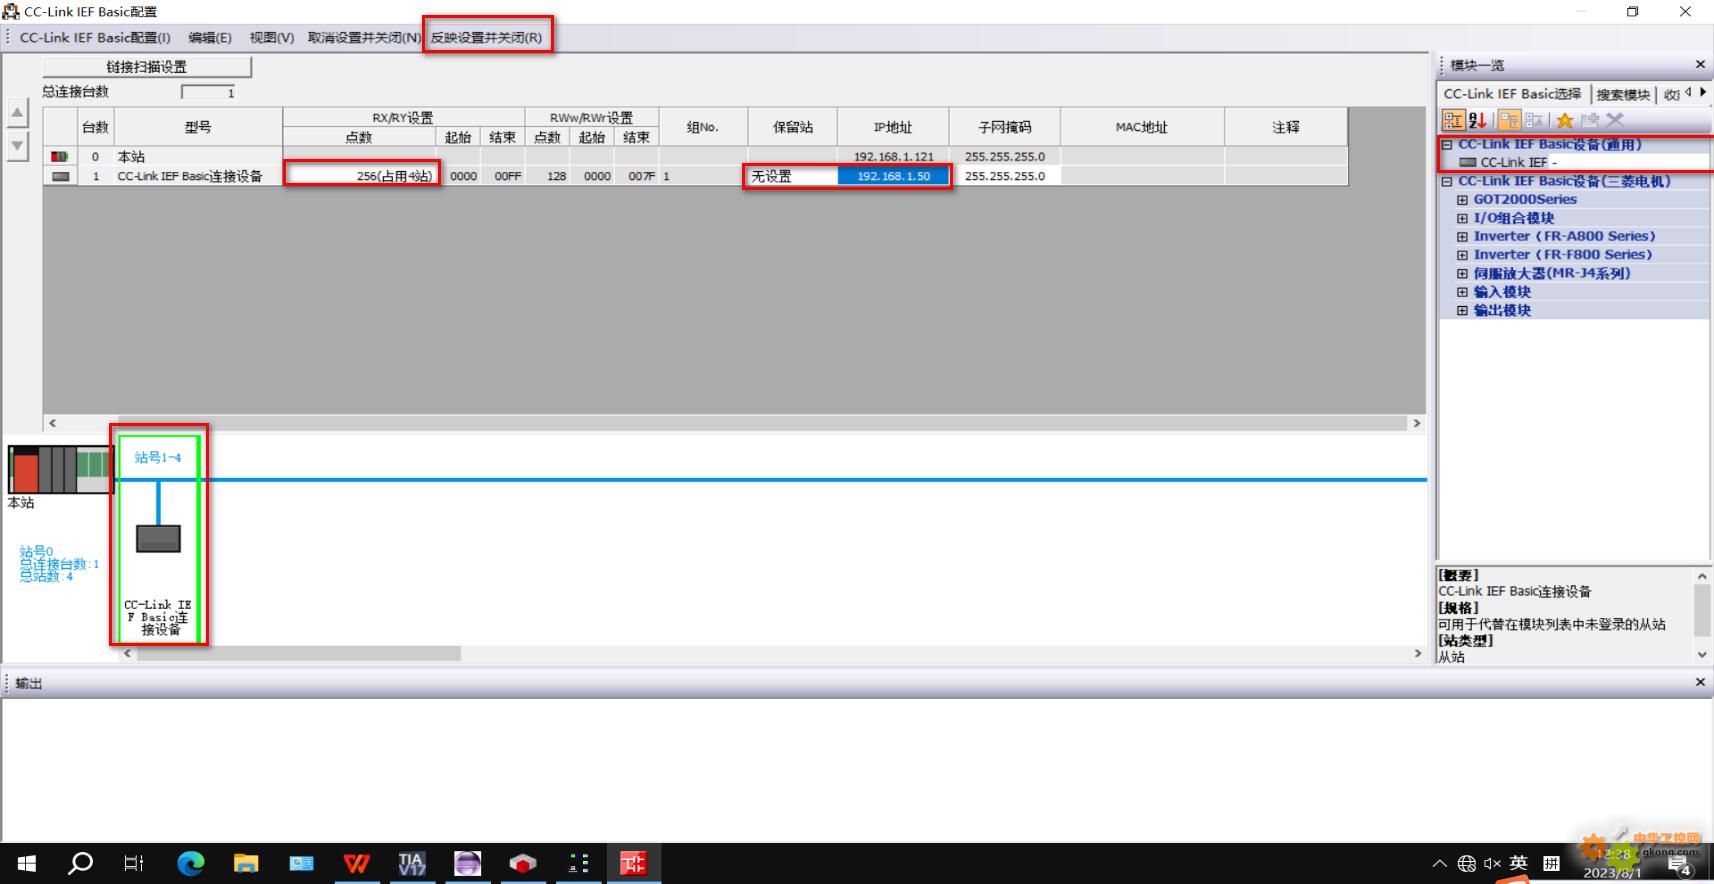This screenshot has width=1714, height=884.
Task: Click 取消设置并关闭(N) menu item
Action: (x=364, y=37)
